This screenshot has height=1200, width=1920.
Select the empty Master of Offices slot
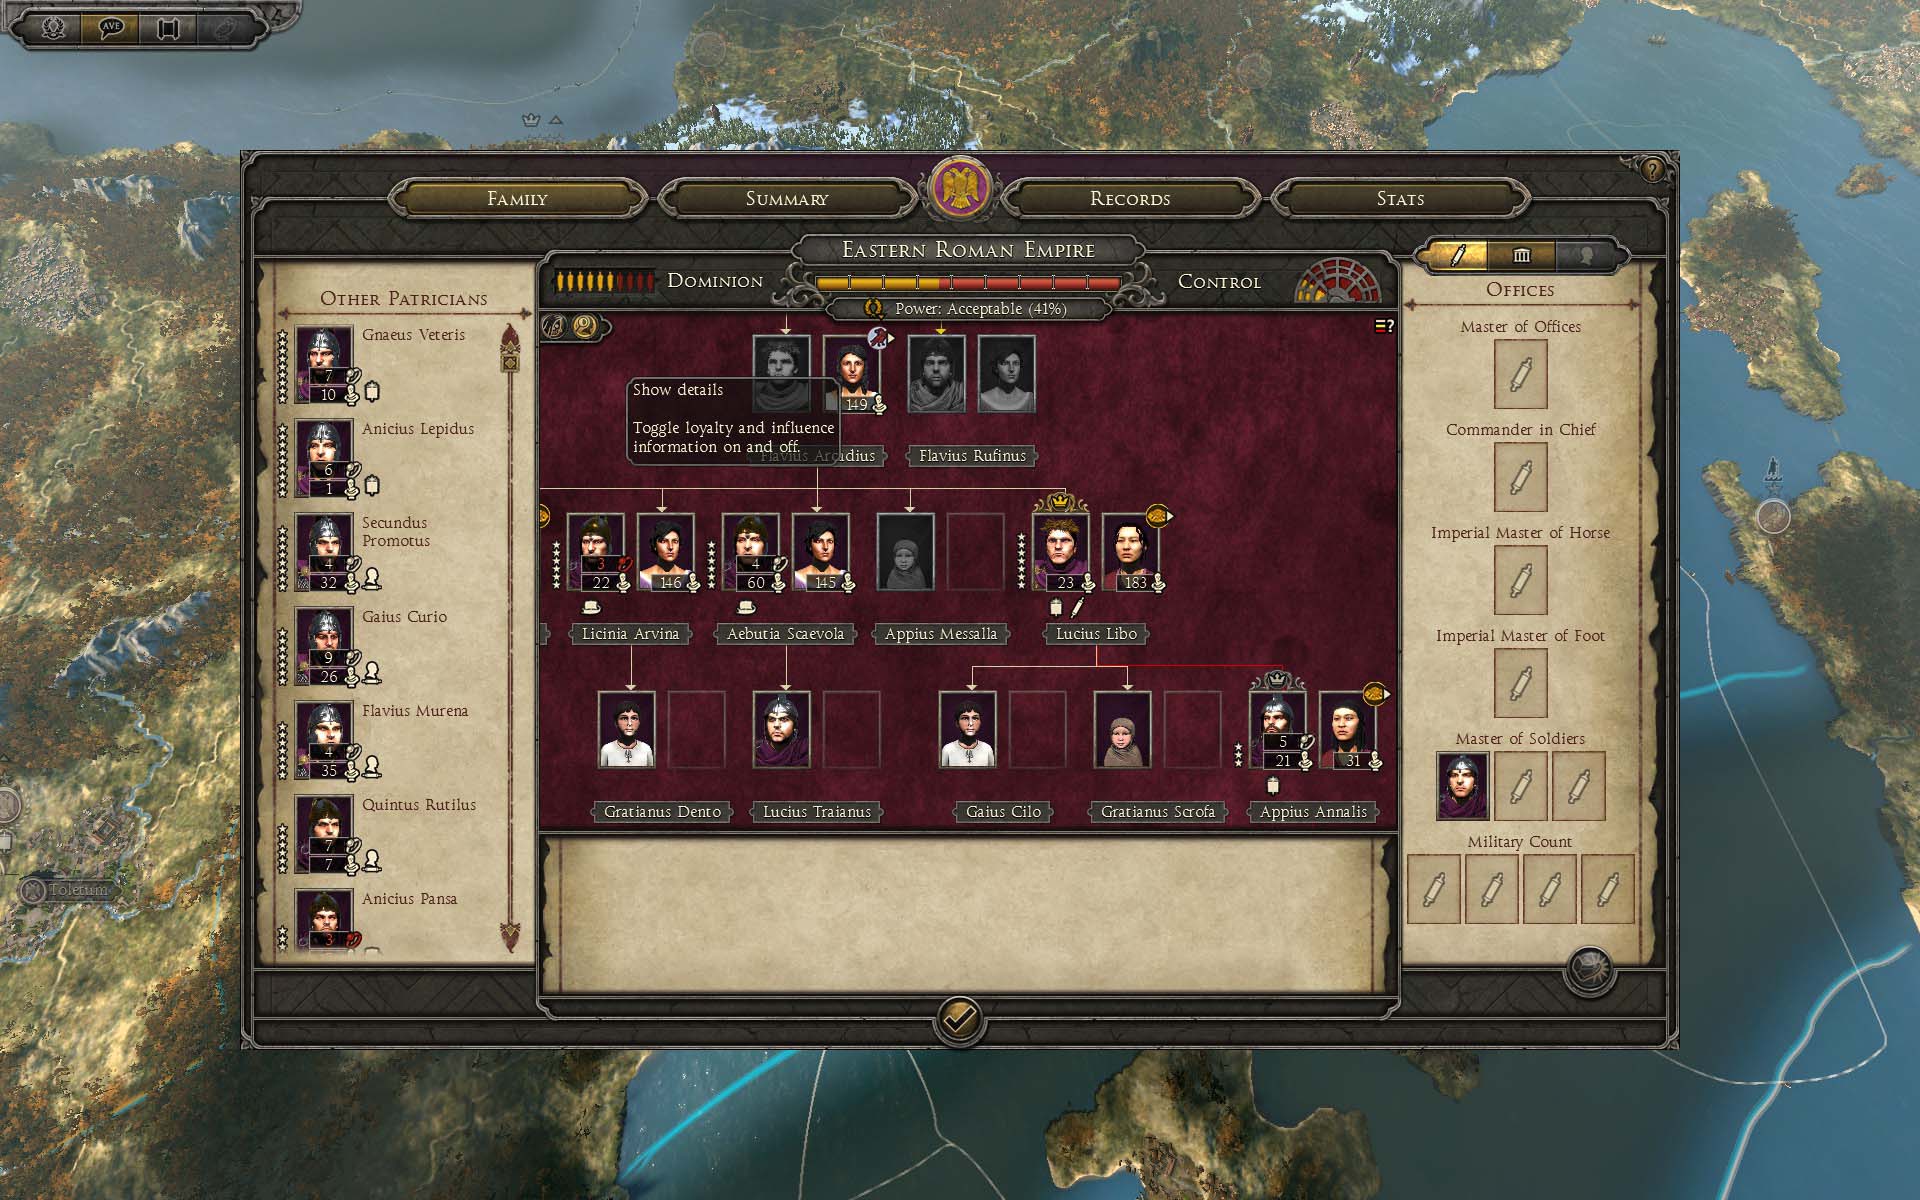pos(1520,374)
